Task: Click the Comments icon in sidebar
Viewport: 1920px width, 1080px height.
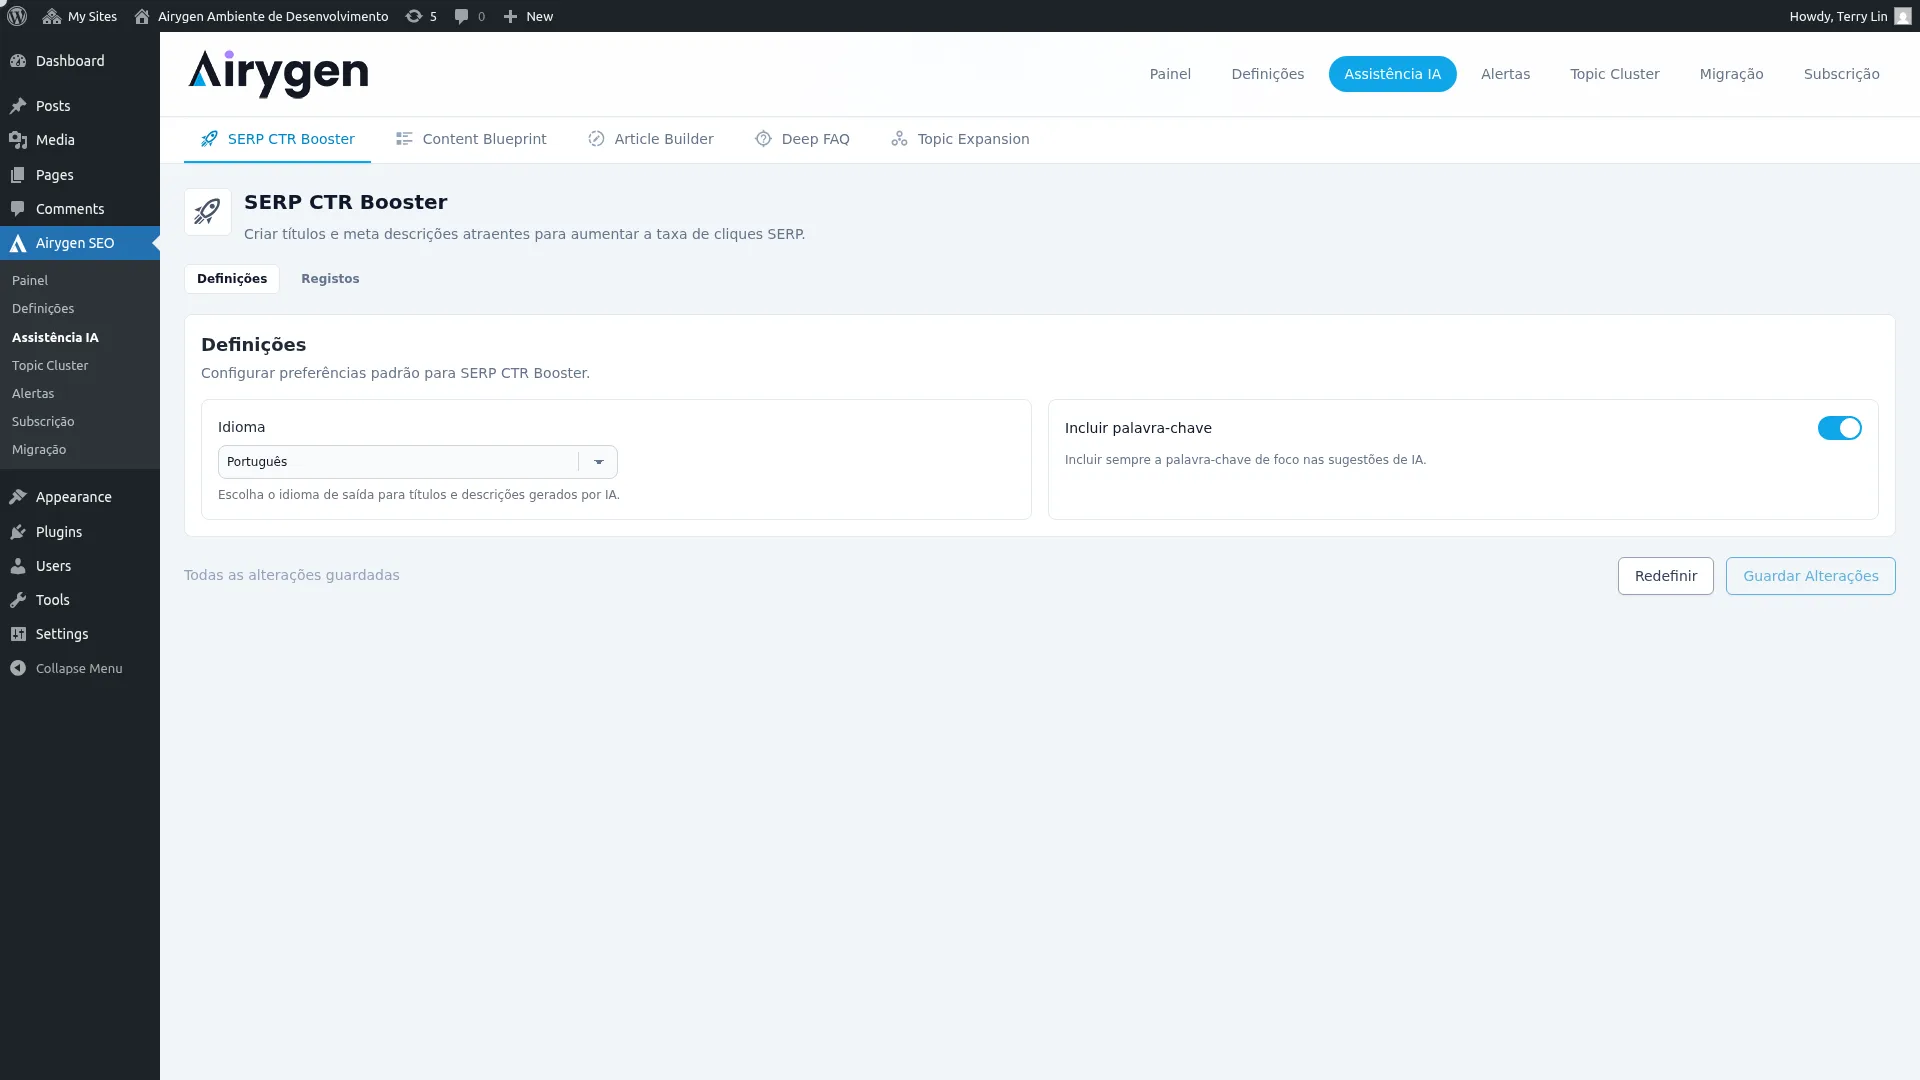Action: pos(18,209)
